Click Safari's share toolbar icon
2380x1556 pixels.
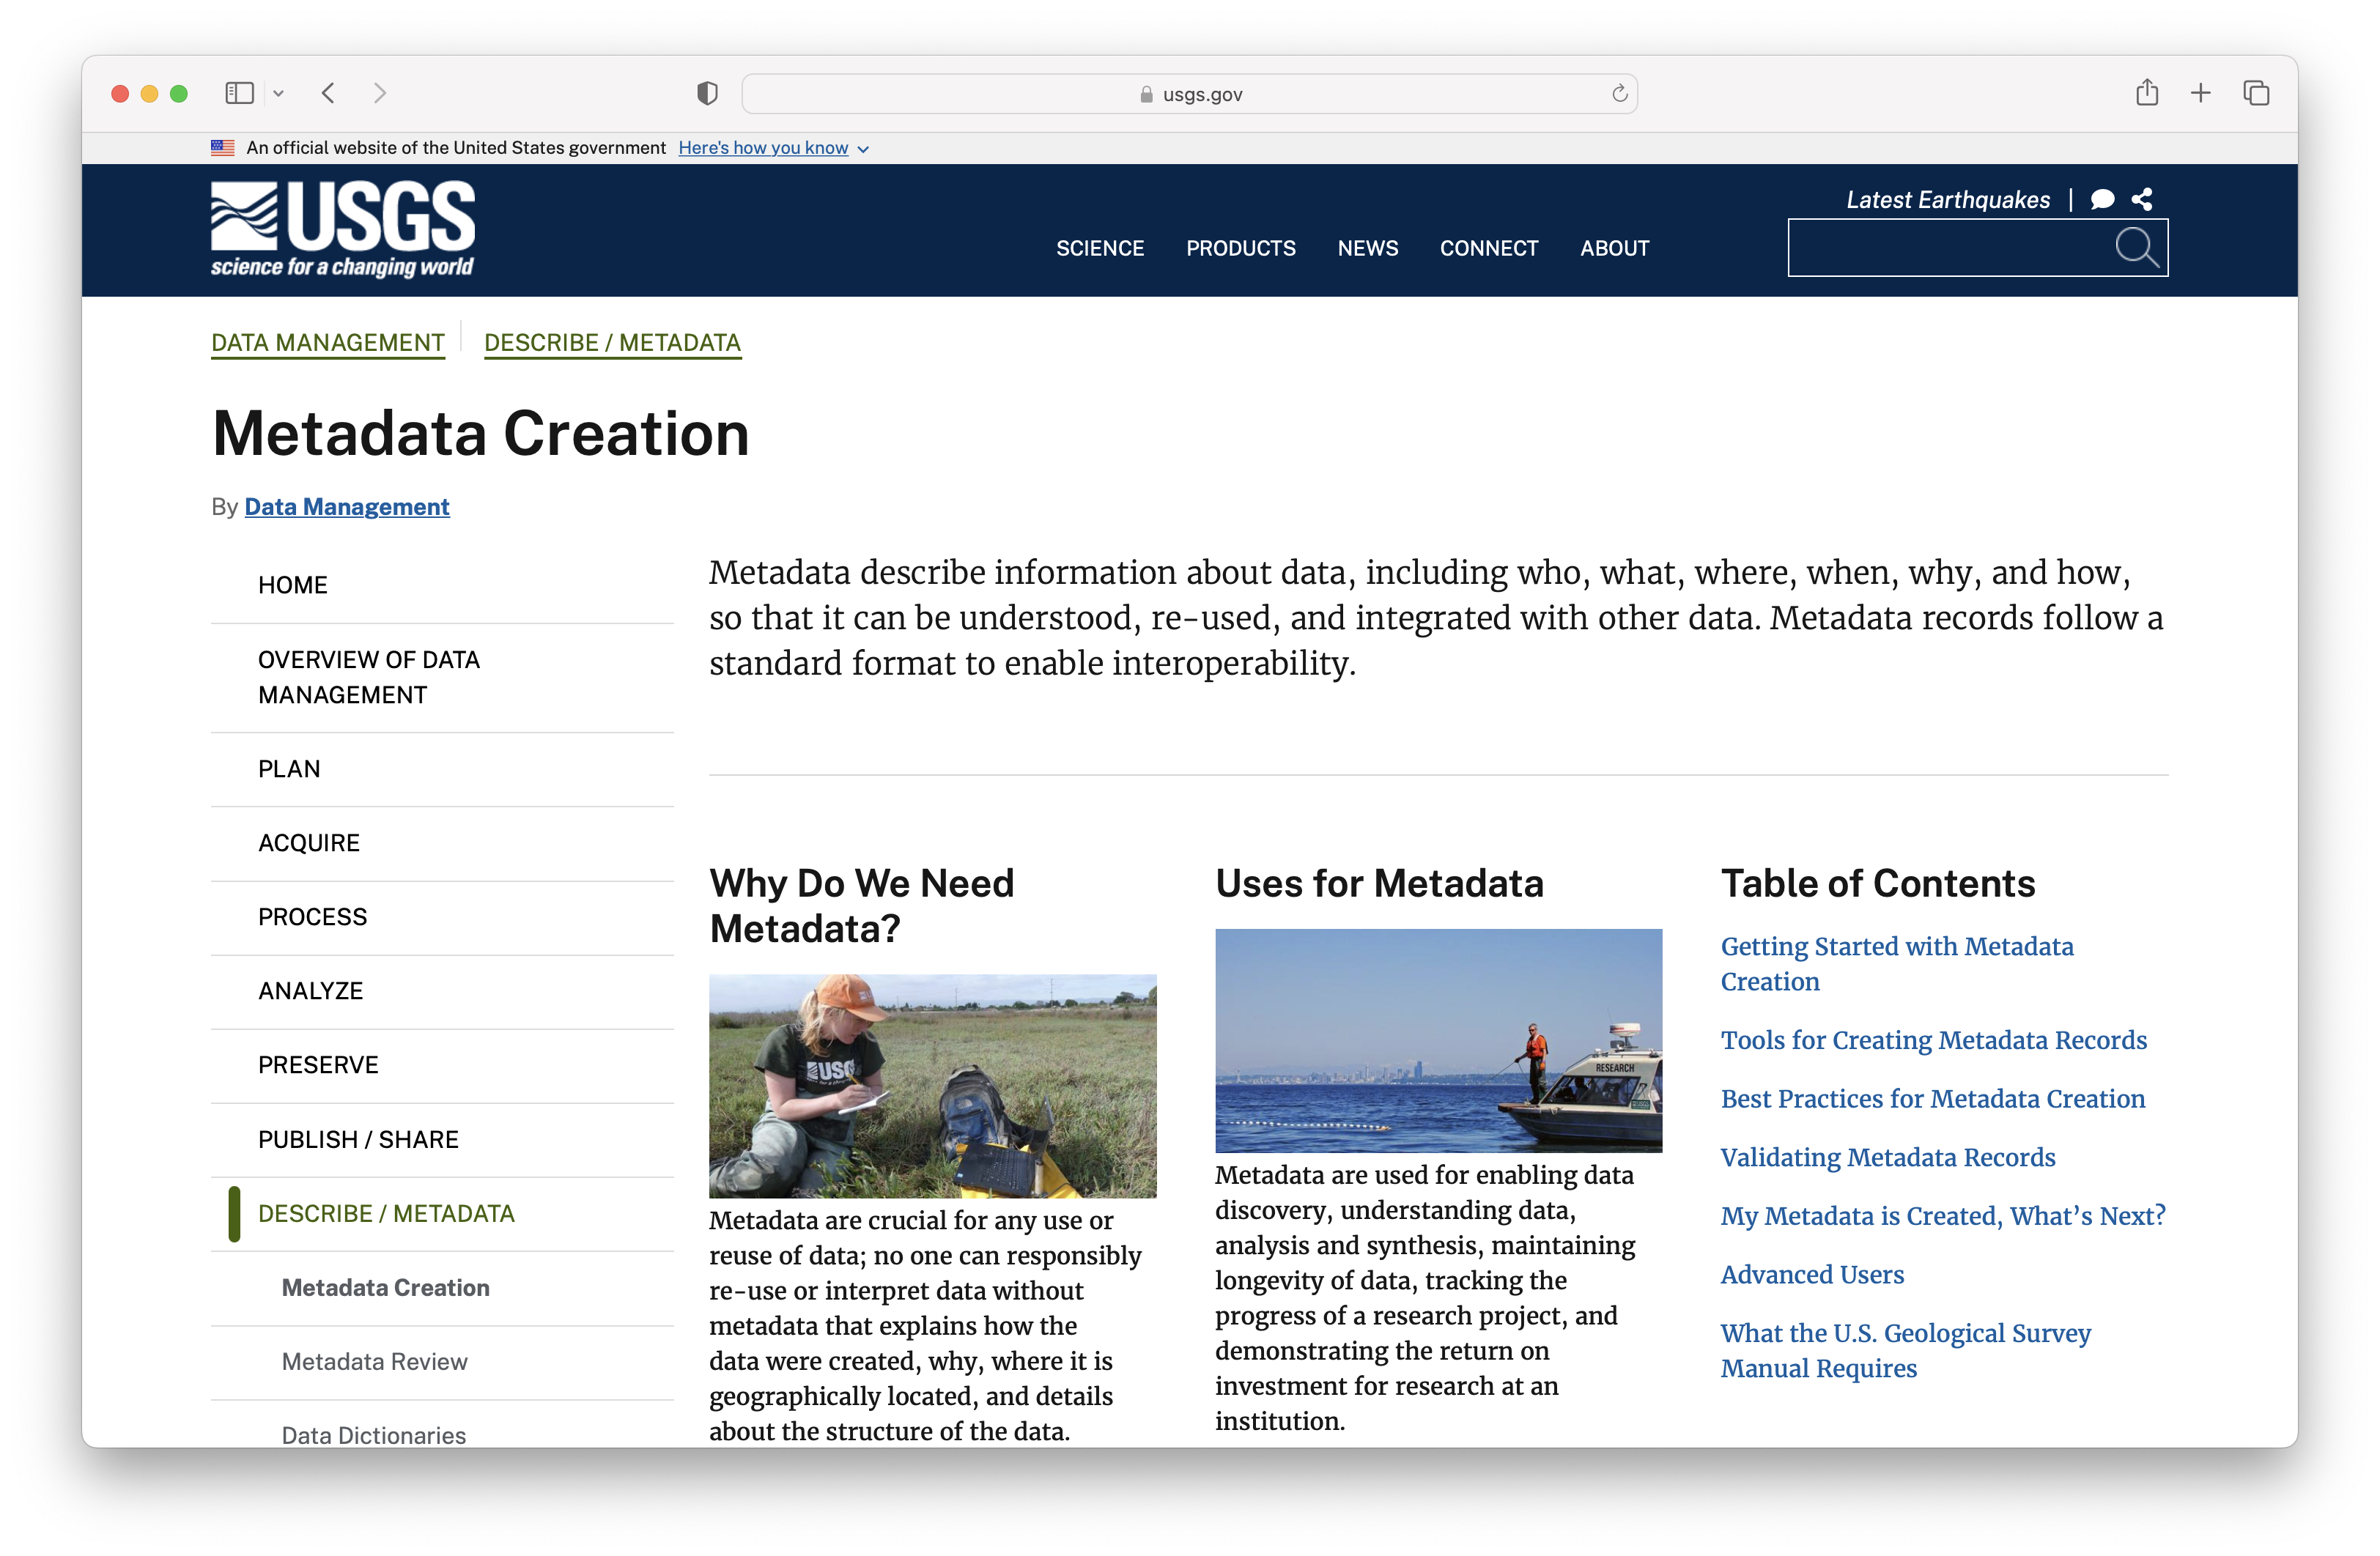pyautogui.click(x=2146, y=93)
